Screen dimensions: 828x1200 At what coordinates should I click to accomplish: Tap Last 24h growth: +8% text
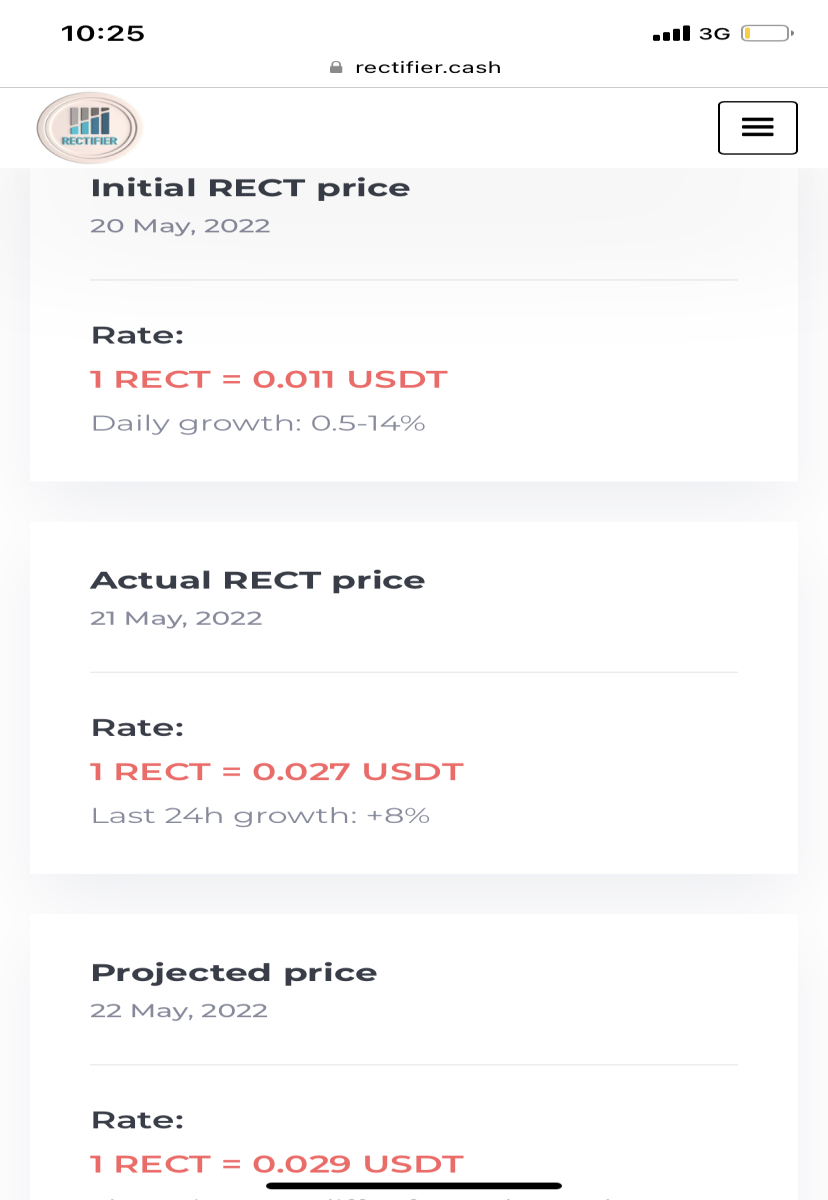pyautogui.click(x=260, y=815)
